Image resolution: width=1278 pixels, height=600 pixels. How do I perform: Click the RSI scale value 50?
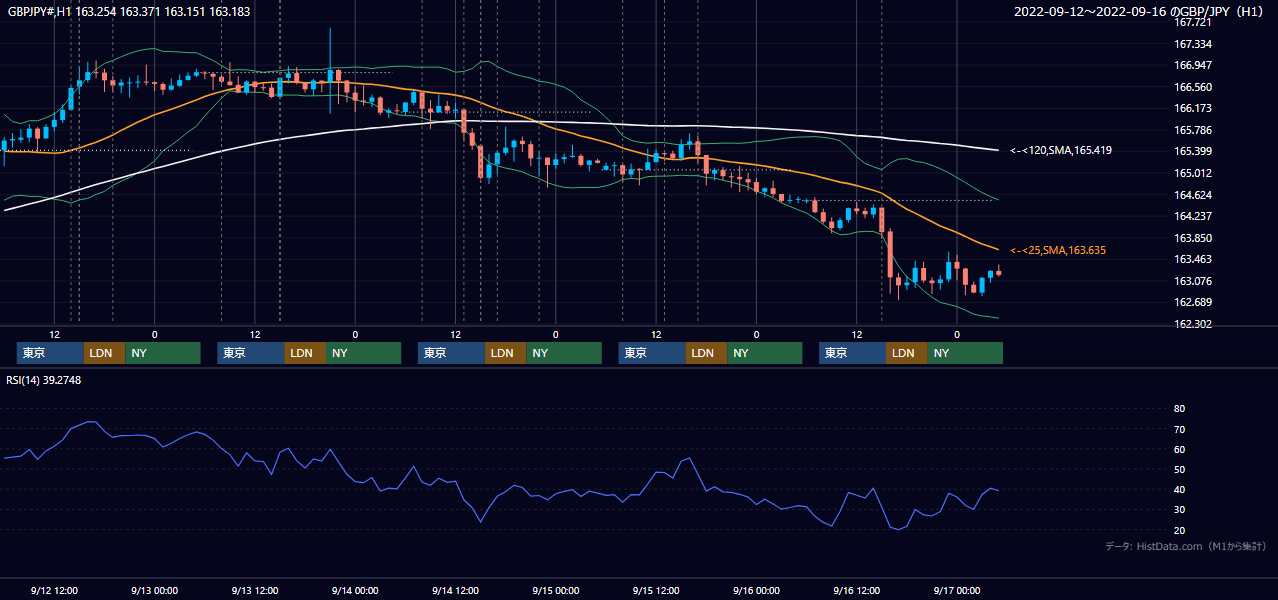(1179, 469)
